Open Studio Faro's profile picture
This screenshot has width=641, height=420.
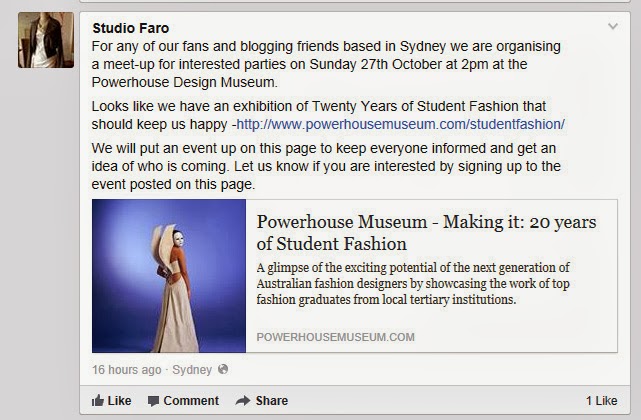coord(46,41)
